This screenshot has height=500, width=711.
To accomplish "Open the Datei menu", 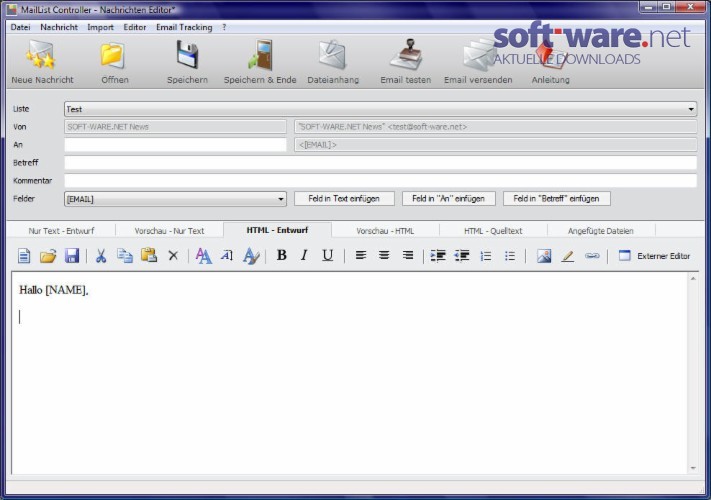I will click(20, 27).
